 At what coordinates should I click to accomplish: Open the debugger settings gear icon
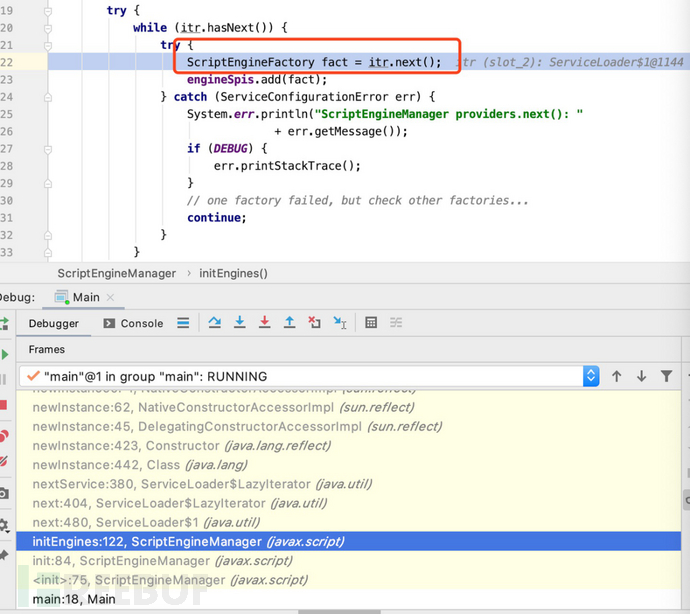click(x=4, y=525)
